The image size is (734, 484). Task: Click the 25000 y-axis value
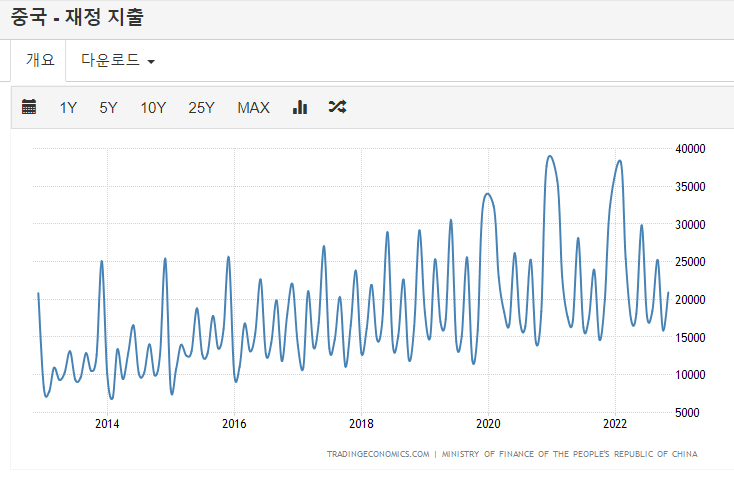click(x=690, y=262)
